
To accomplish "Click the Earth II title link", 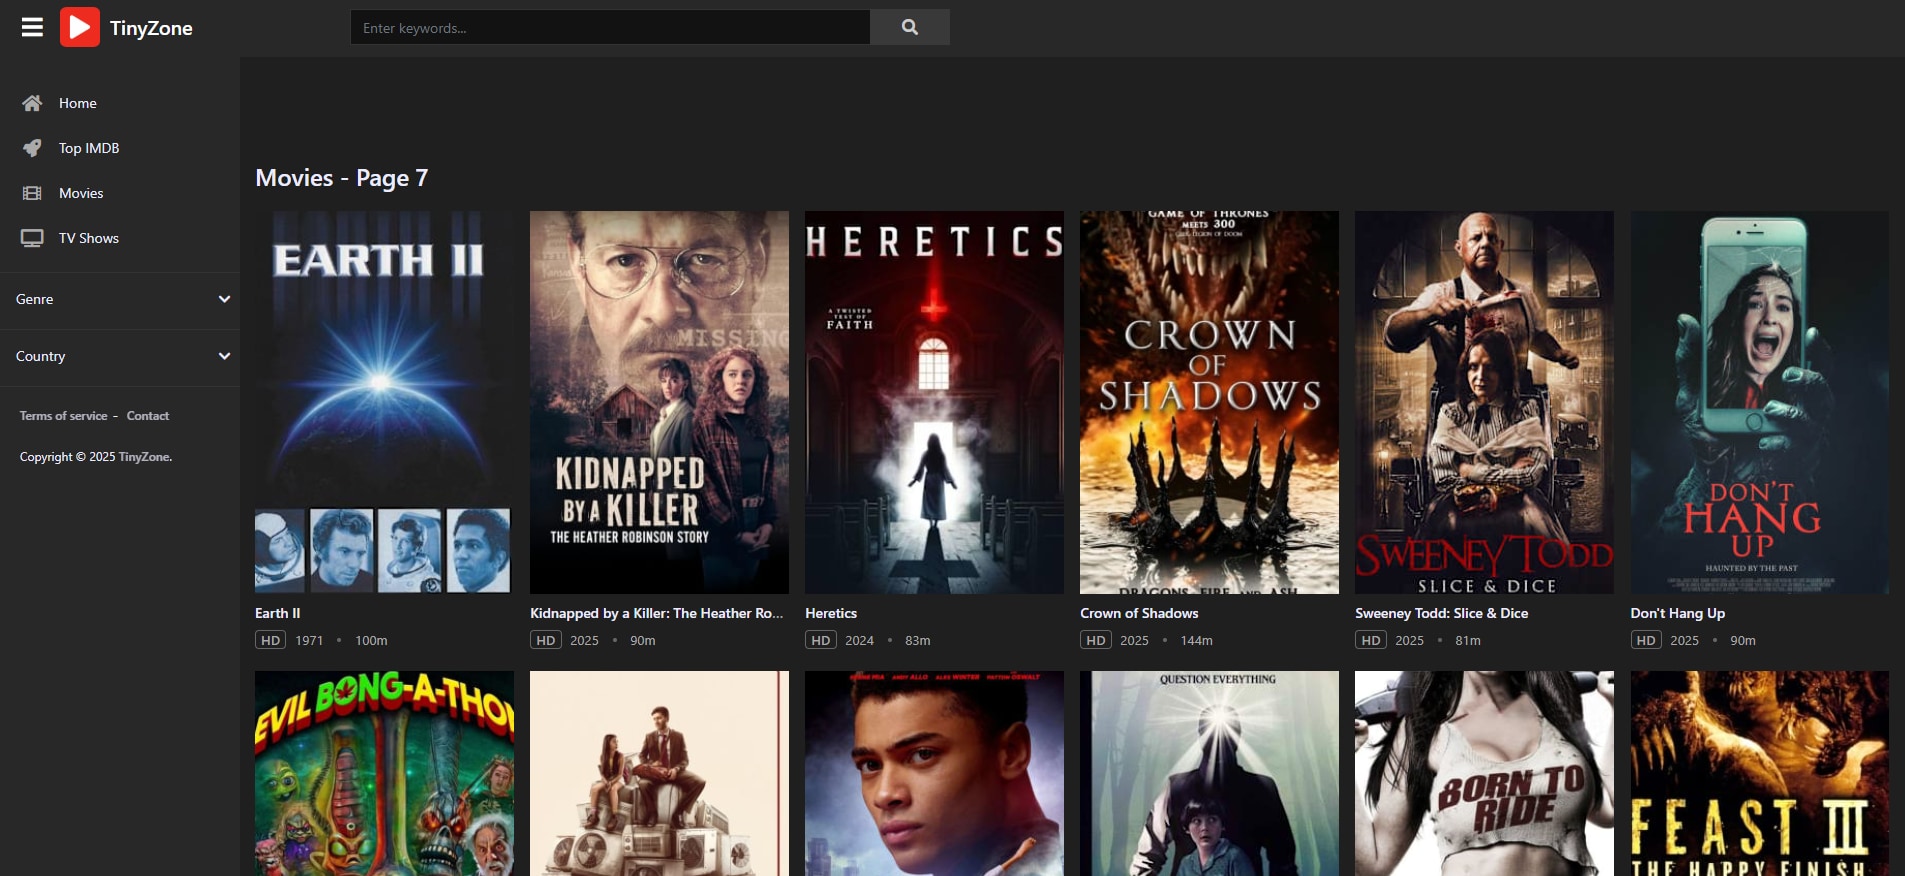I will (278, 613).
